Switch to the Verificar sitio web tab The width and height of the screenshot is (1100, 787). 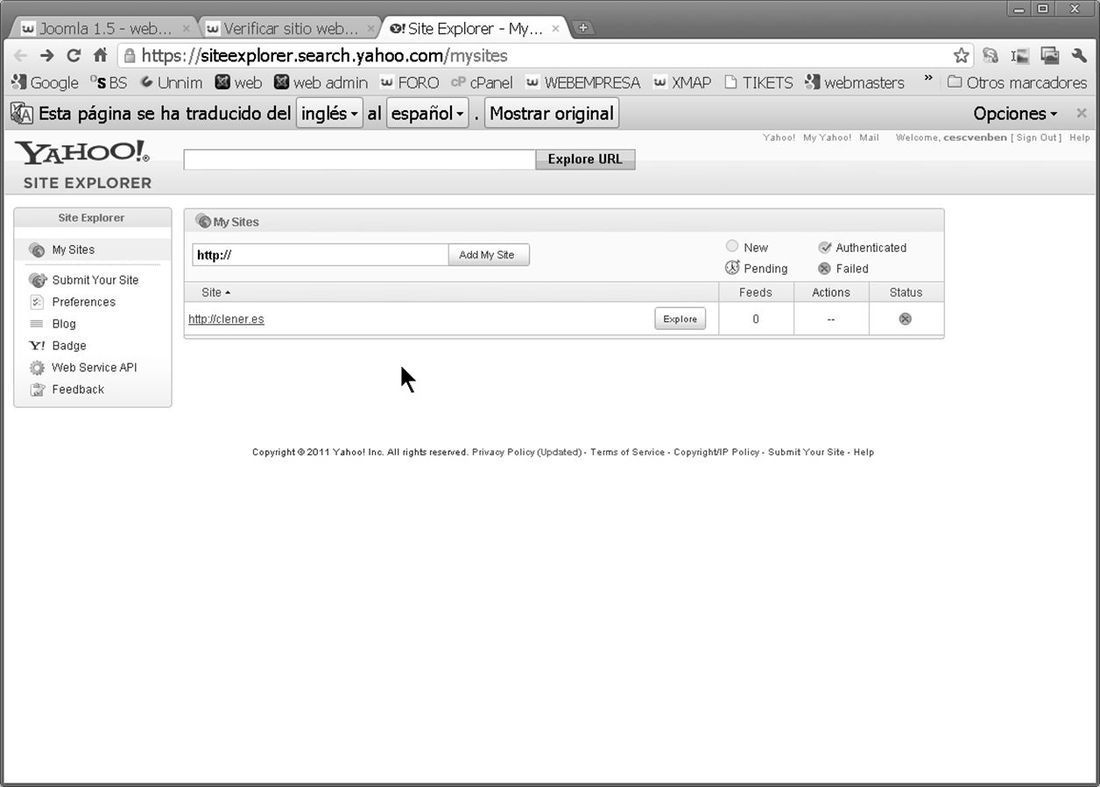[x=290, y=29]
